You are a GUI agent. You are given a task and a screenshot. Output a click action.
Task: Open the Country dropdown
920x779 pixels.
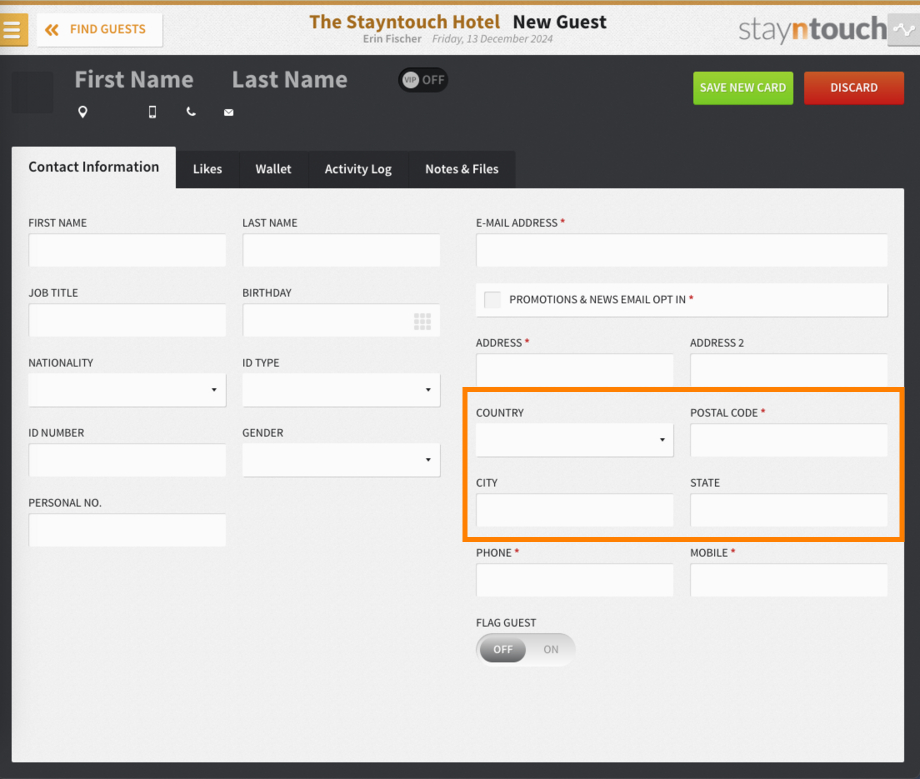(574, 440)
